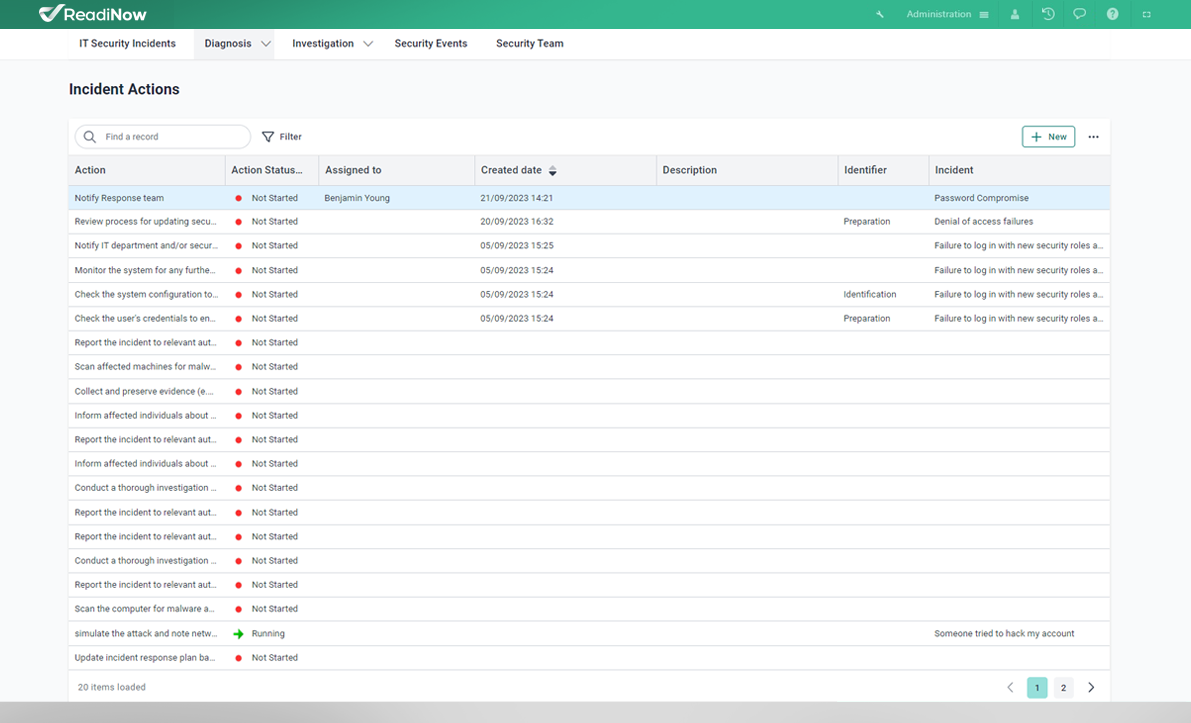Click the 05/09/2023 15:25 created date
The image size is (1191, 723).
point(517,246)
